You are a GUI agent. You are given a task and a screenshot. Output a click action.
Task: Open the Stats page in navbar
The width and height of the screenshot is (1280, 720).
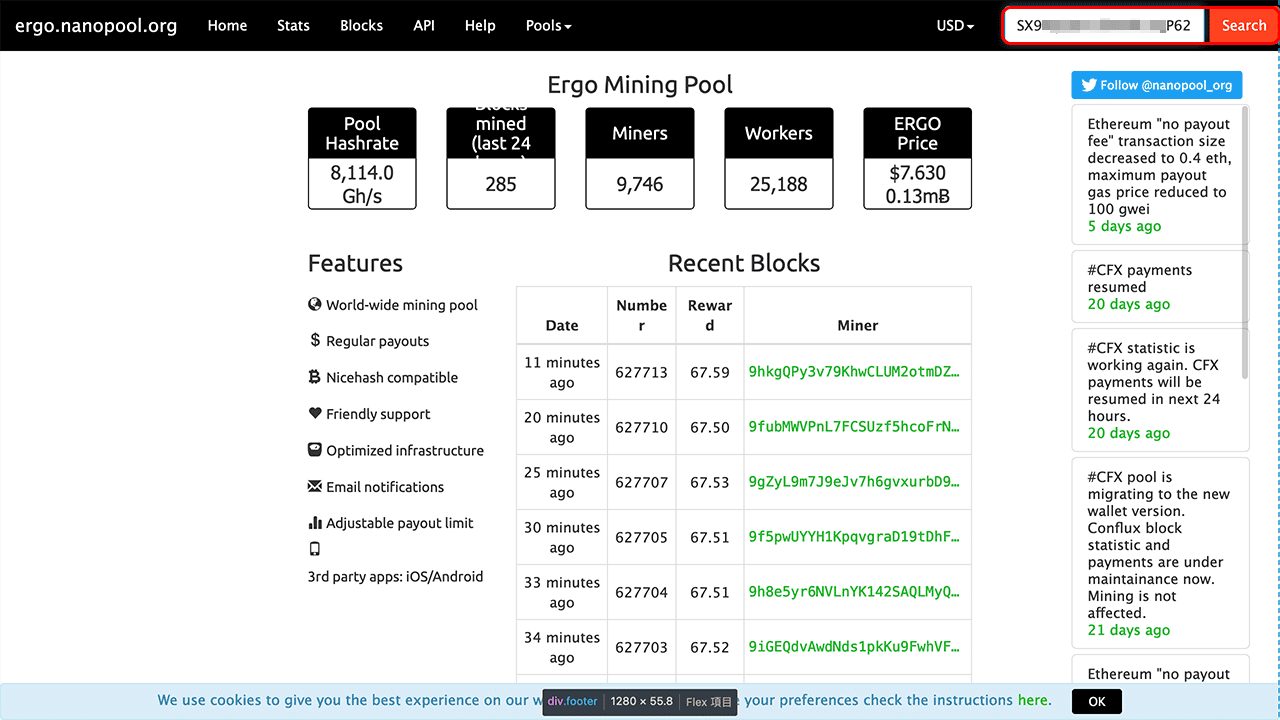[x=293, y=26]
